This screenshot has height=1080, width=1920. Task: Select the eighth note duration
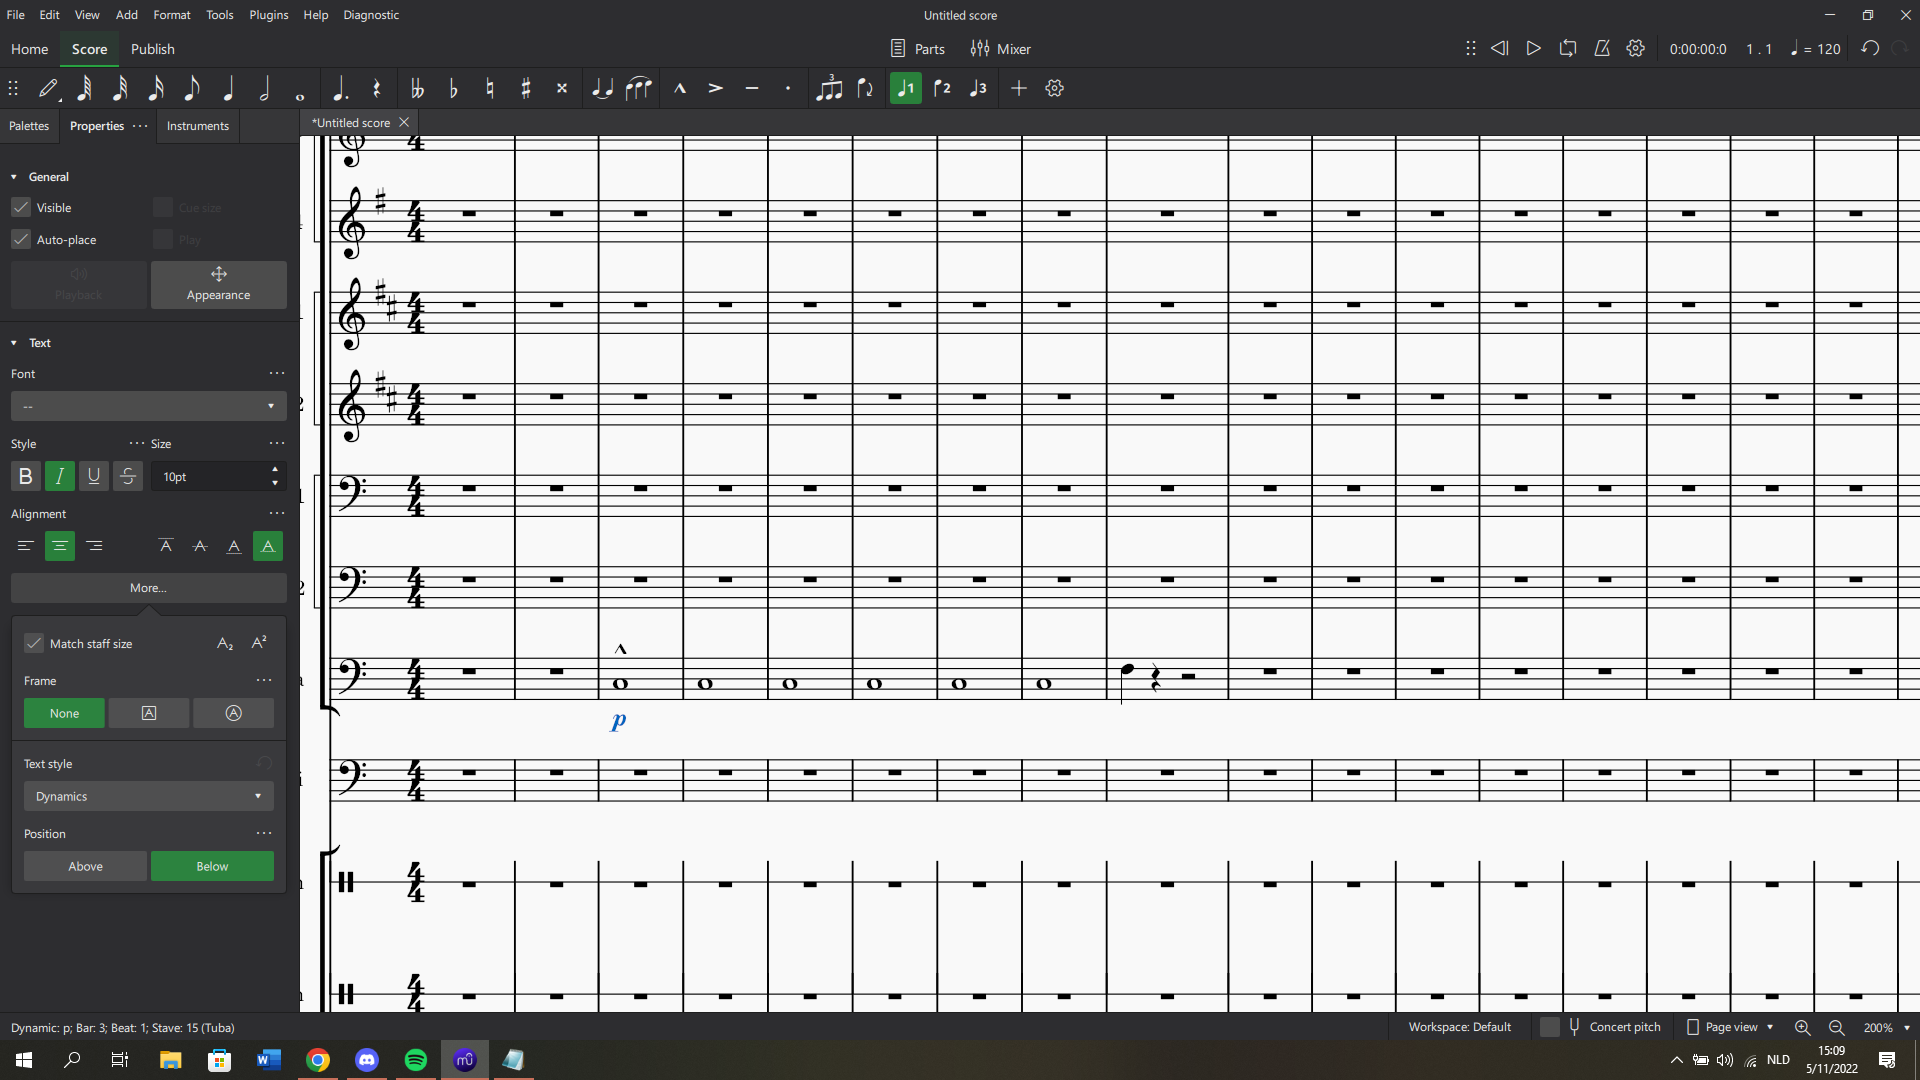pyautogui.click(x=192, y=88)
